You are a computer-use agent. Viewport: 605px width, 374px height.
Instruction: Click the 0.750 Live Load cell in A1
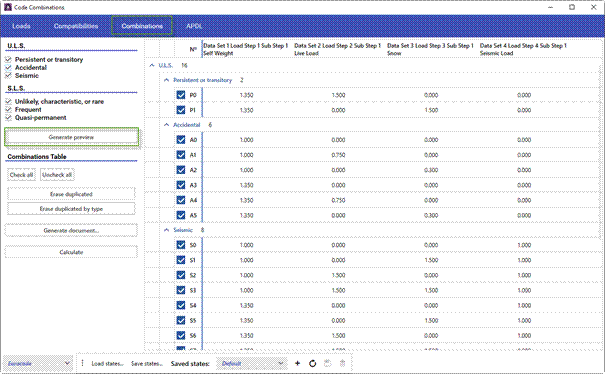(x=338, y=155)
